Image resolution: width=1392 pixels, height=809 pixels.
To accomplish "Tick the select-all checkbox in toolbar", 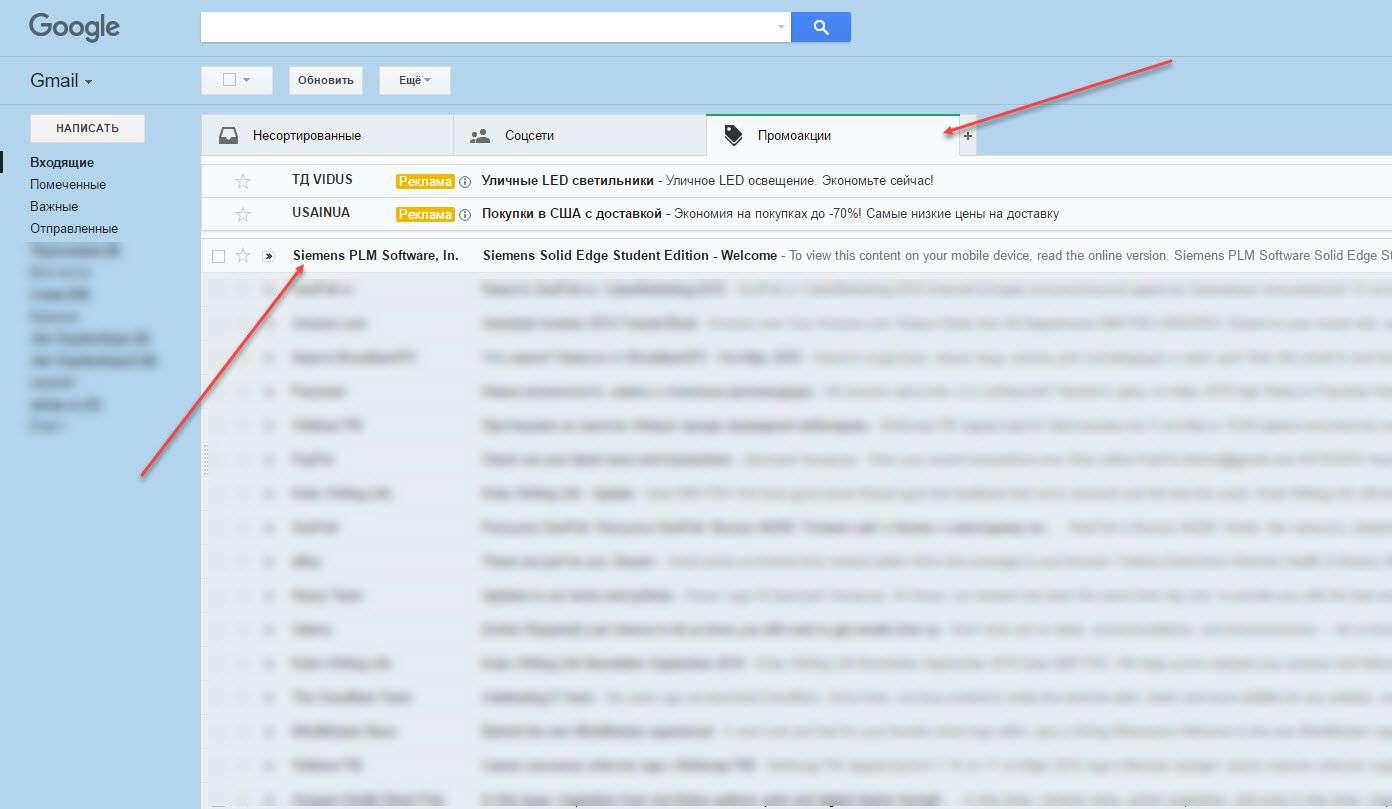I will pyautogui.click(x=229, y=80).
